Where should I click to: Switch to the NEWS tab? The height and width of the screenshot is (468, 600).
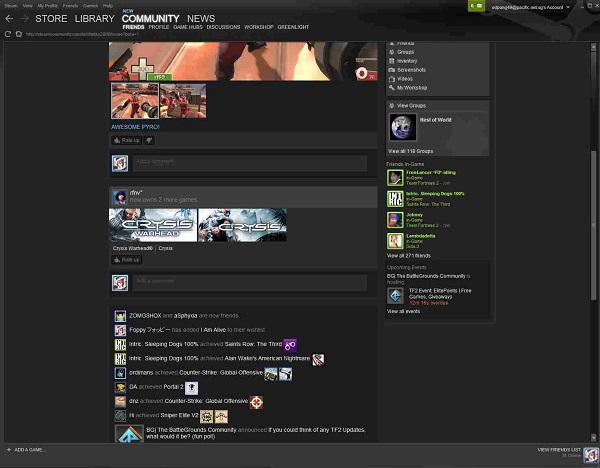click(x=201, y=18)
